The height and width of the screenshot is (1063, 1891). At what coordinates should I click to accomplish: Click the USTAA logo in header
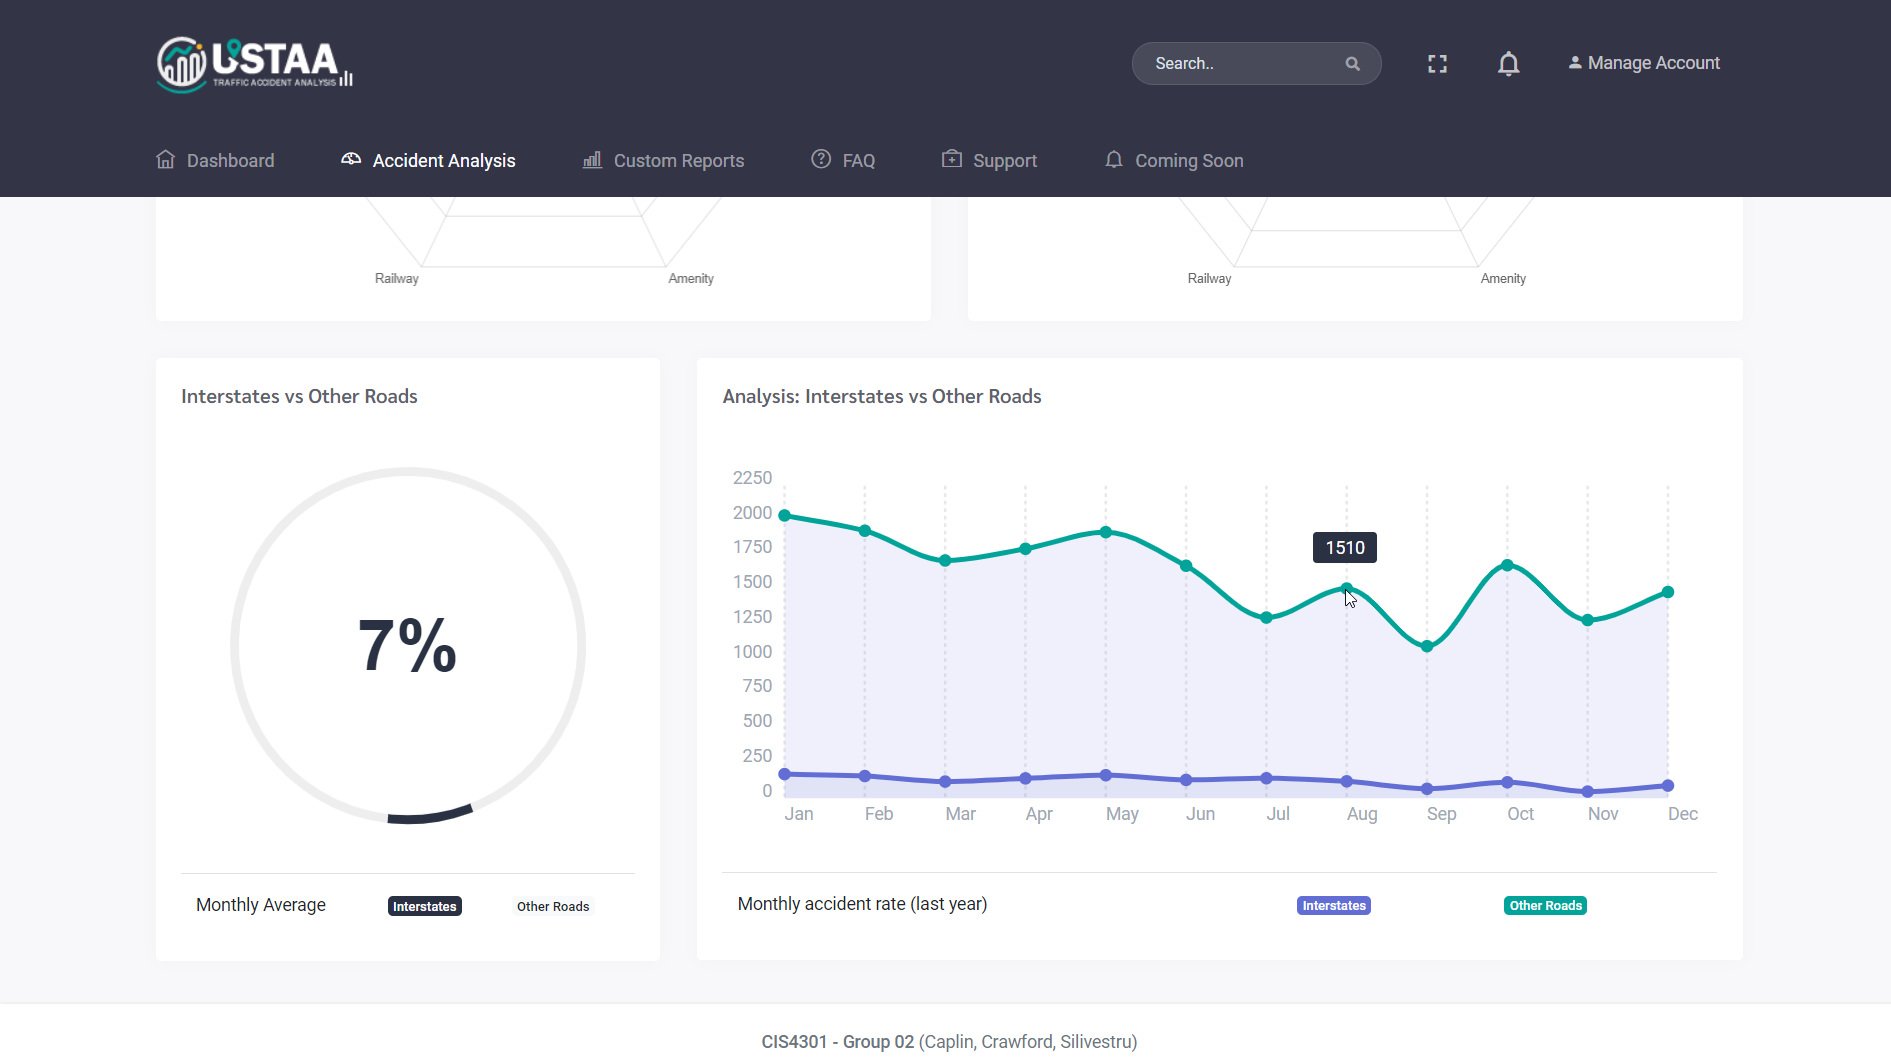255,64
